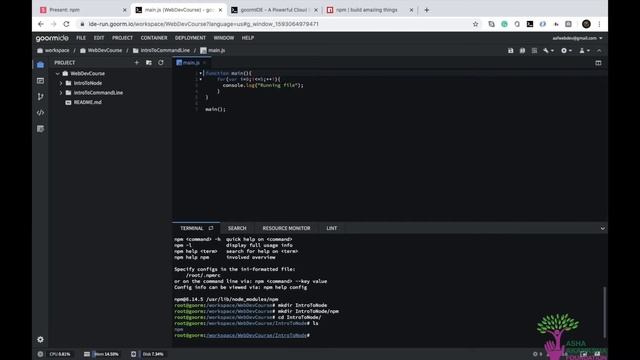This screenshot has width=640, height=360.
Task: Click the WebDevCourse breadcrumb
Action: click(101, 51)
